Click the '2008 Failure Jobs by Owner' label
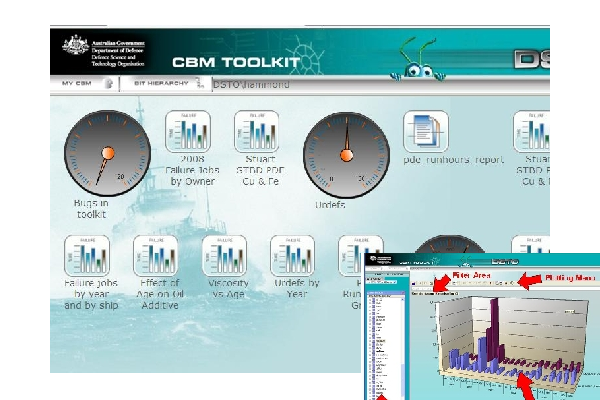The image size is (600, 400). pos(192,170)
